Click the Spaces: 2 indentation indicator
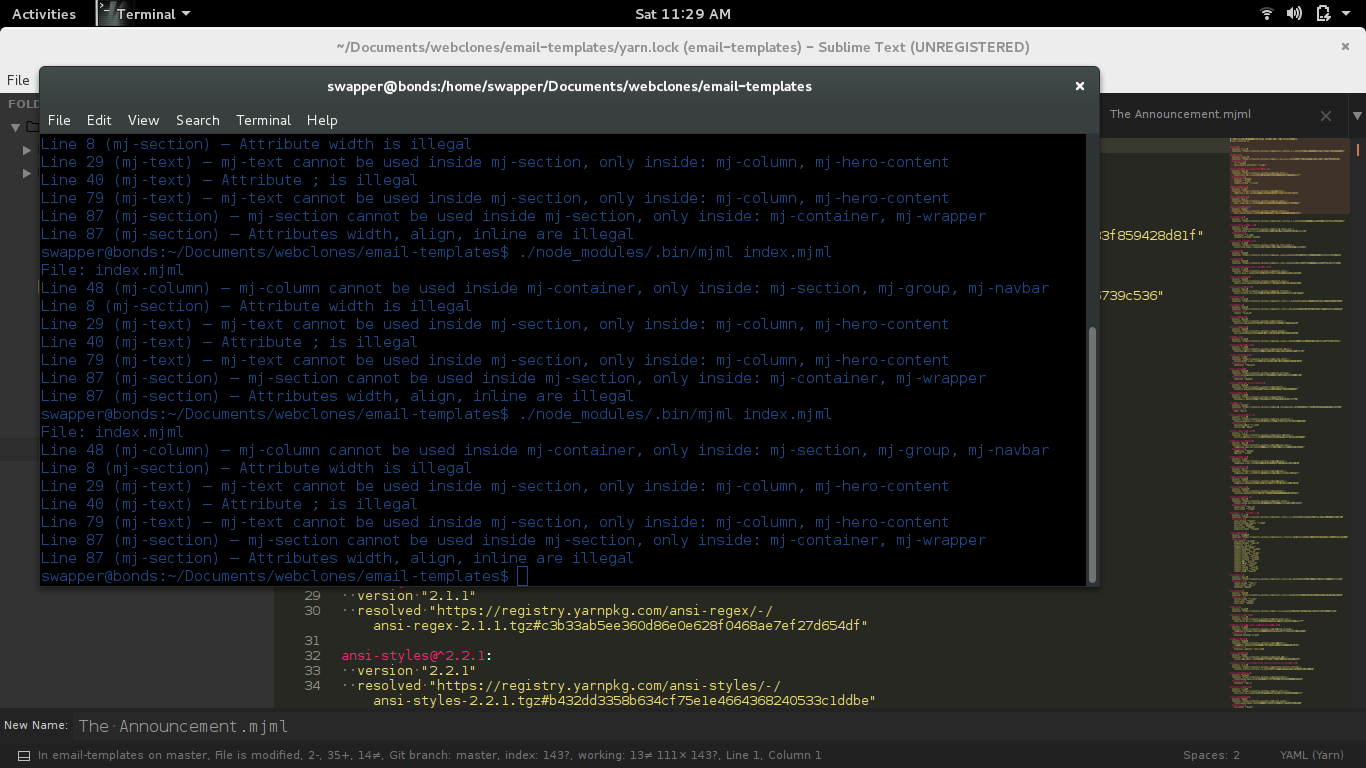This screenshot has height=768, width=1366. point(1211,755)
